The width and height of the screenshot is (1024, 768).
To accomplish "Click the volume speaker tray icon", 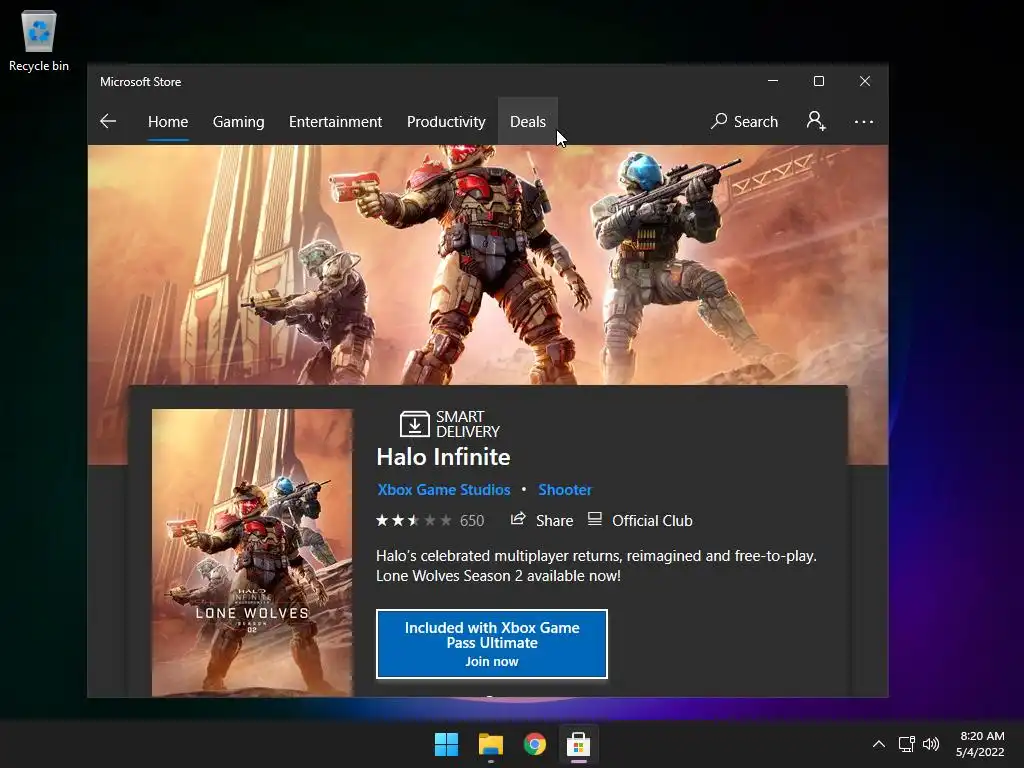I will [x=931, y=744].
